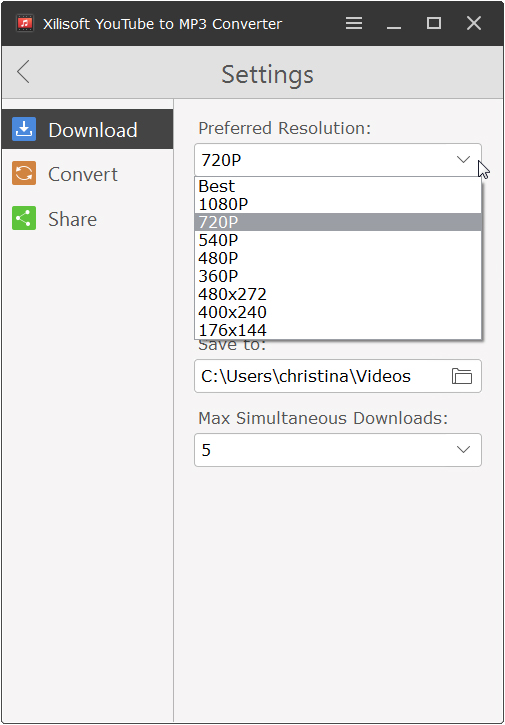Click the Xilisoft app logo icon
505x725 pixels.
click(x=25, y=23)
